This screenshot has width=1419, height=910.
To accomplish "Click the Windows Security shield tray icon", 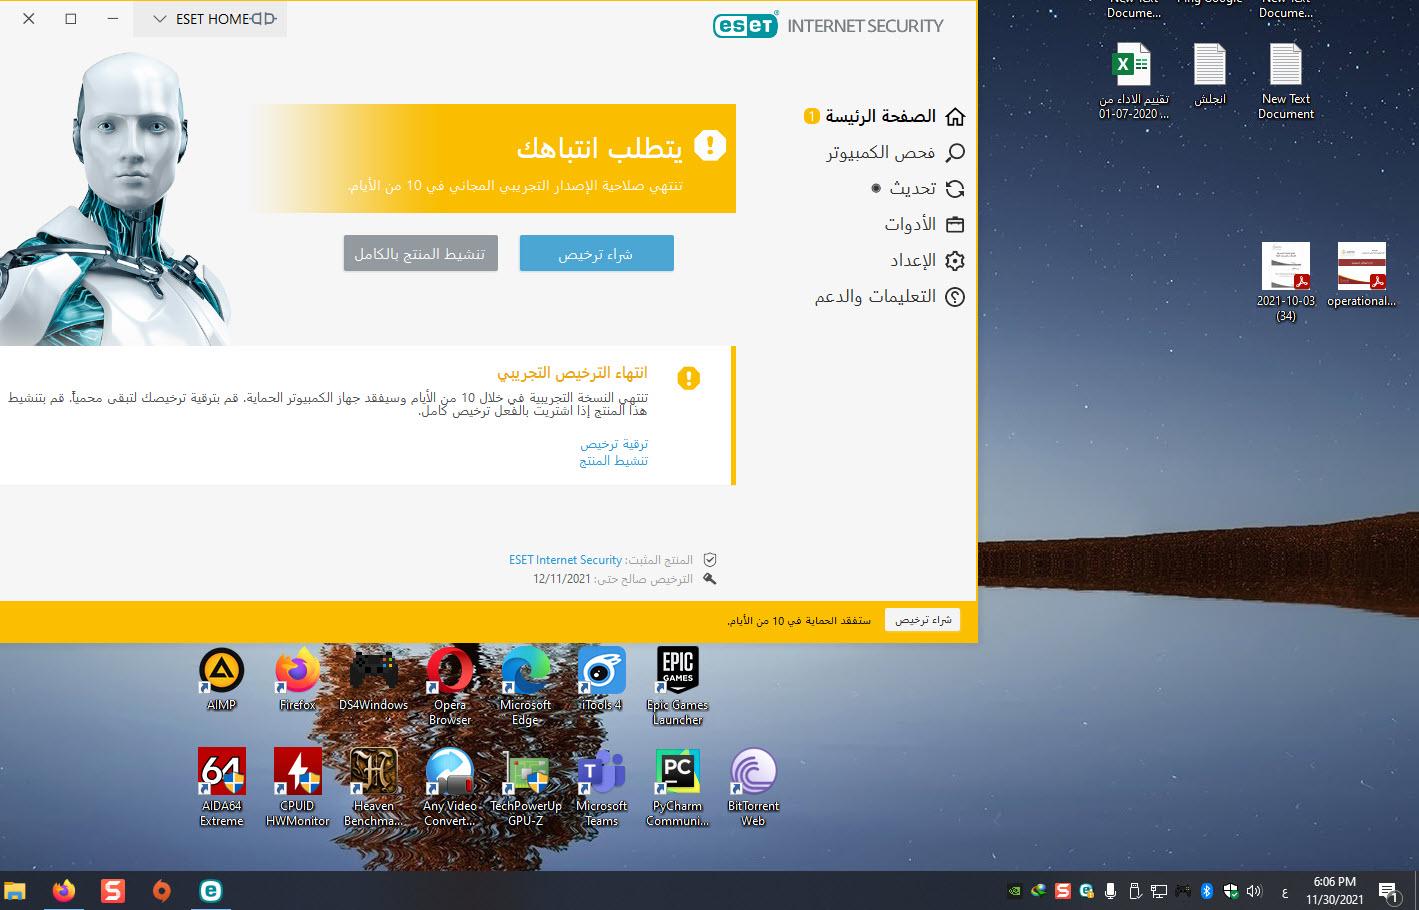I will [1231, 890].
